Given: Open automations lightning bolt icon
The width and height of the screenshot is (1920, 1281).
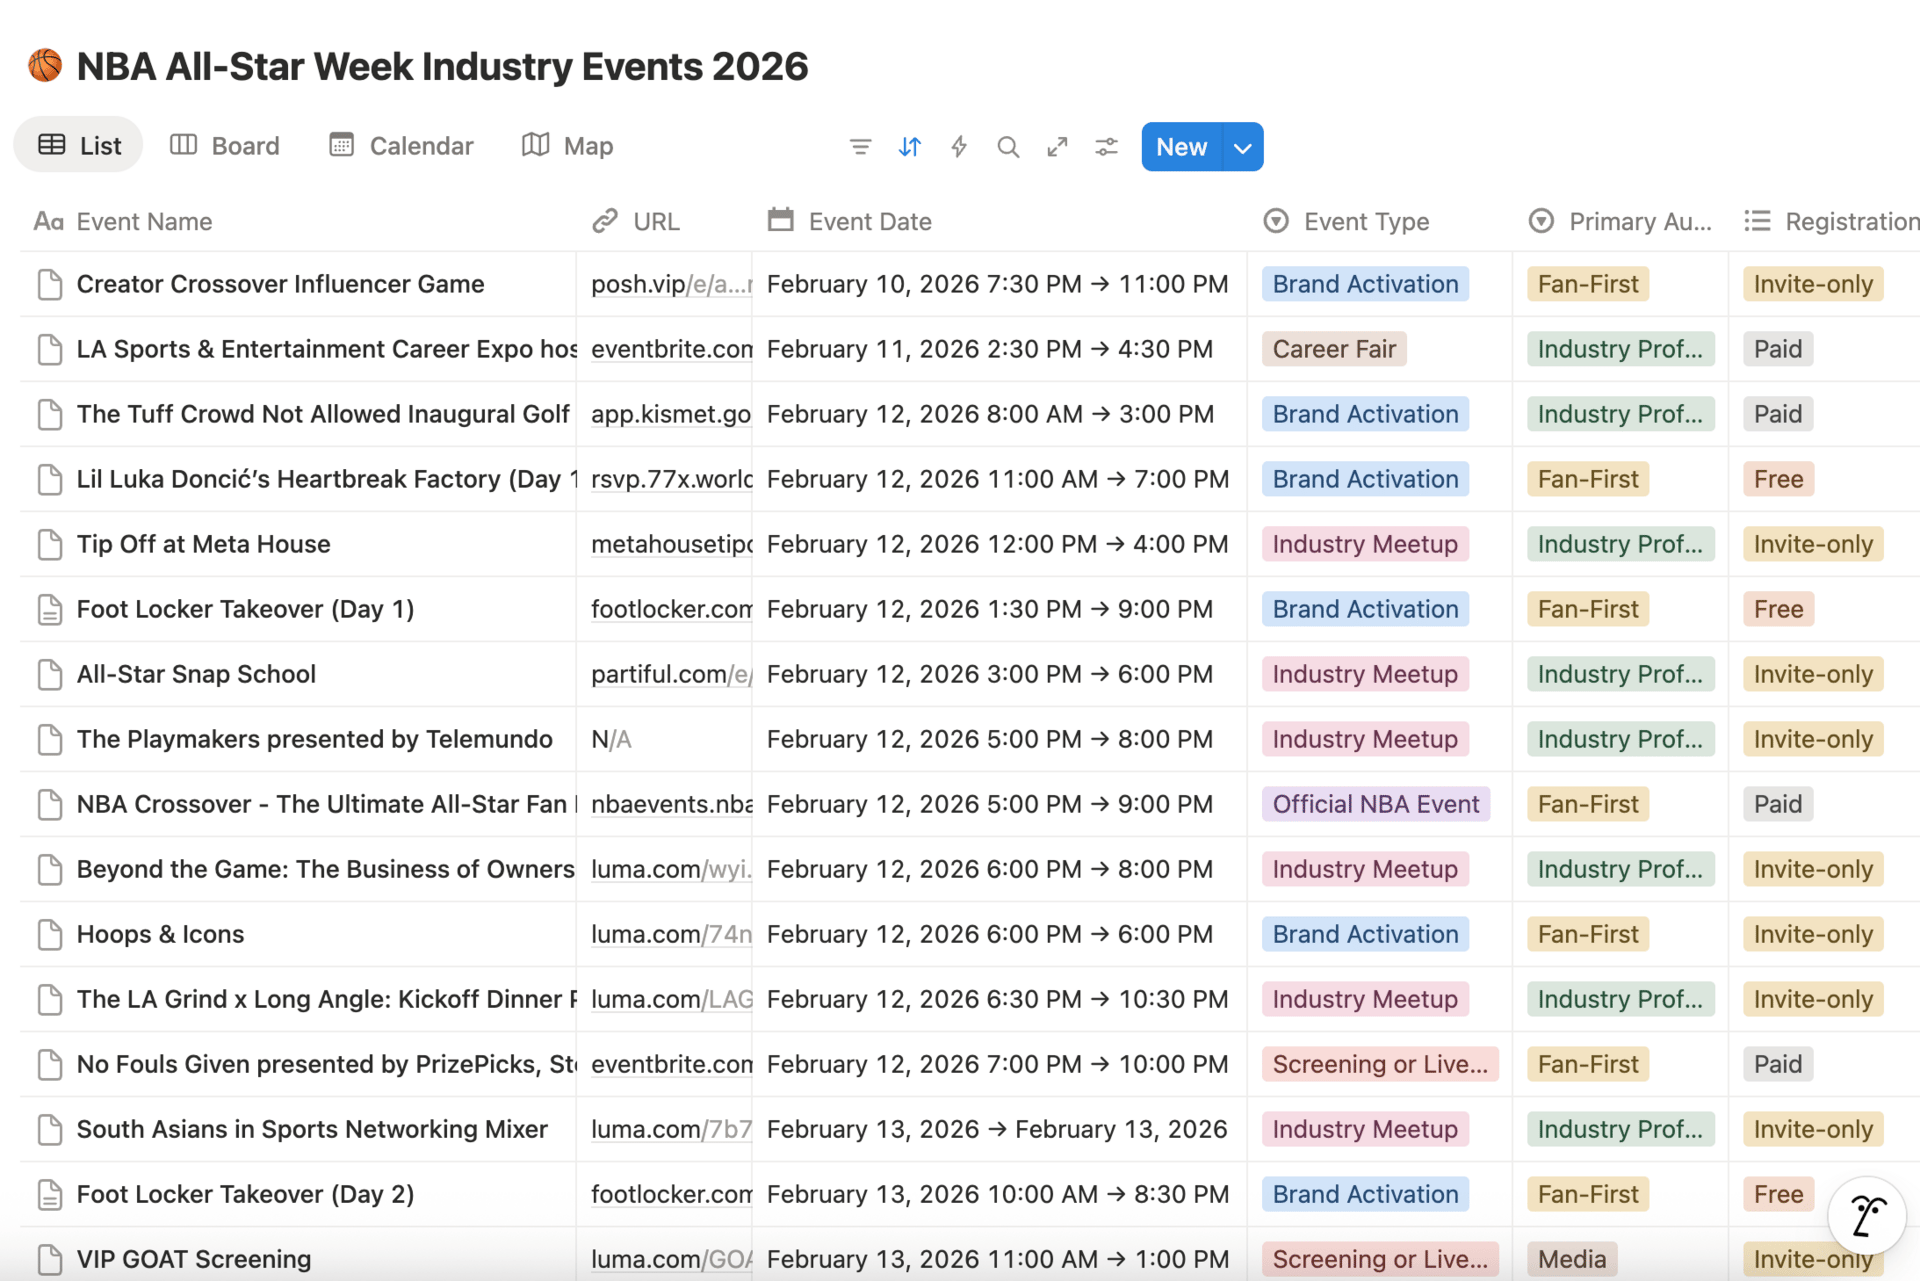Looking at the screenshot, I should [959, 147].
